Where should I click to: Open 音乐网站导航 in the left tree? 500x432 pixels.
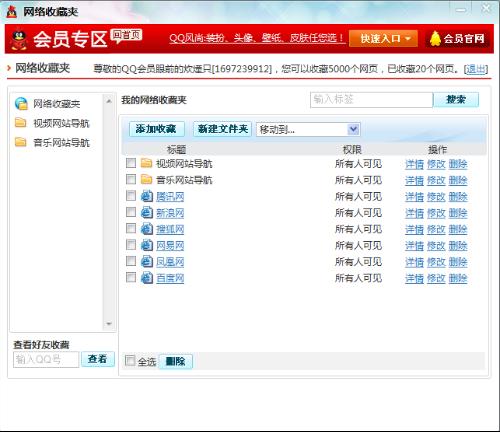point(61,143)
